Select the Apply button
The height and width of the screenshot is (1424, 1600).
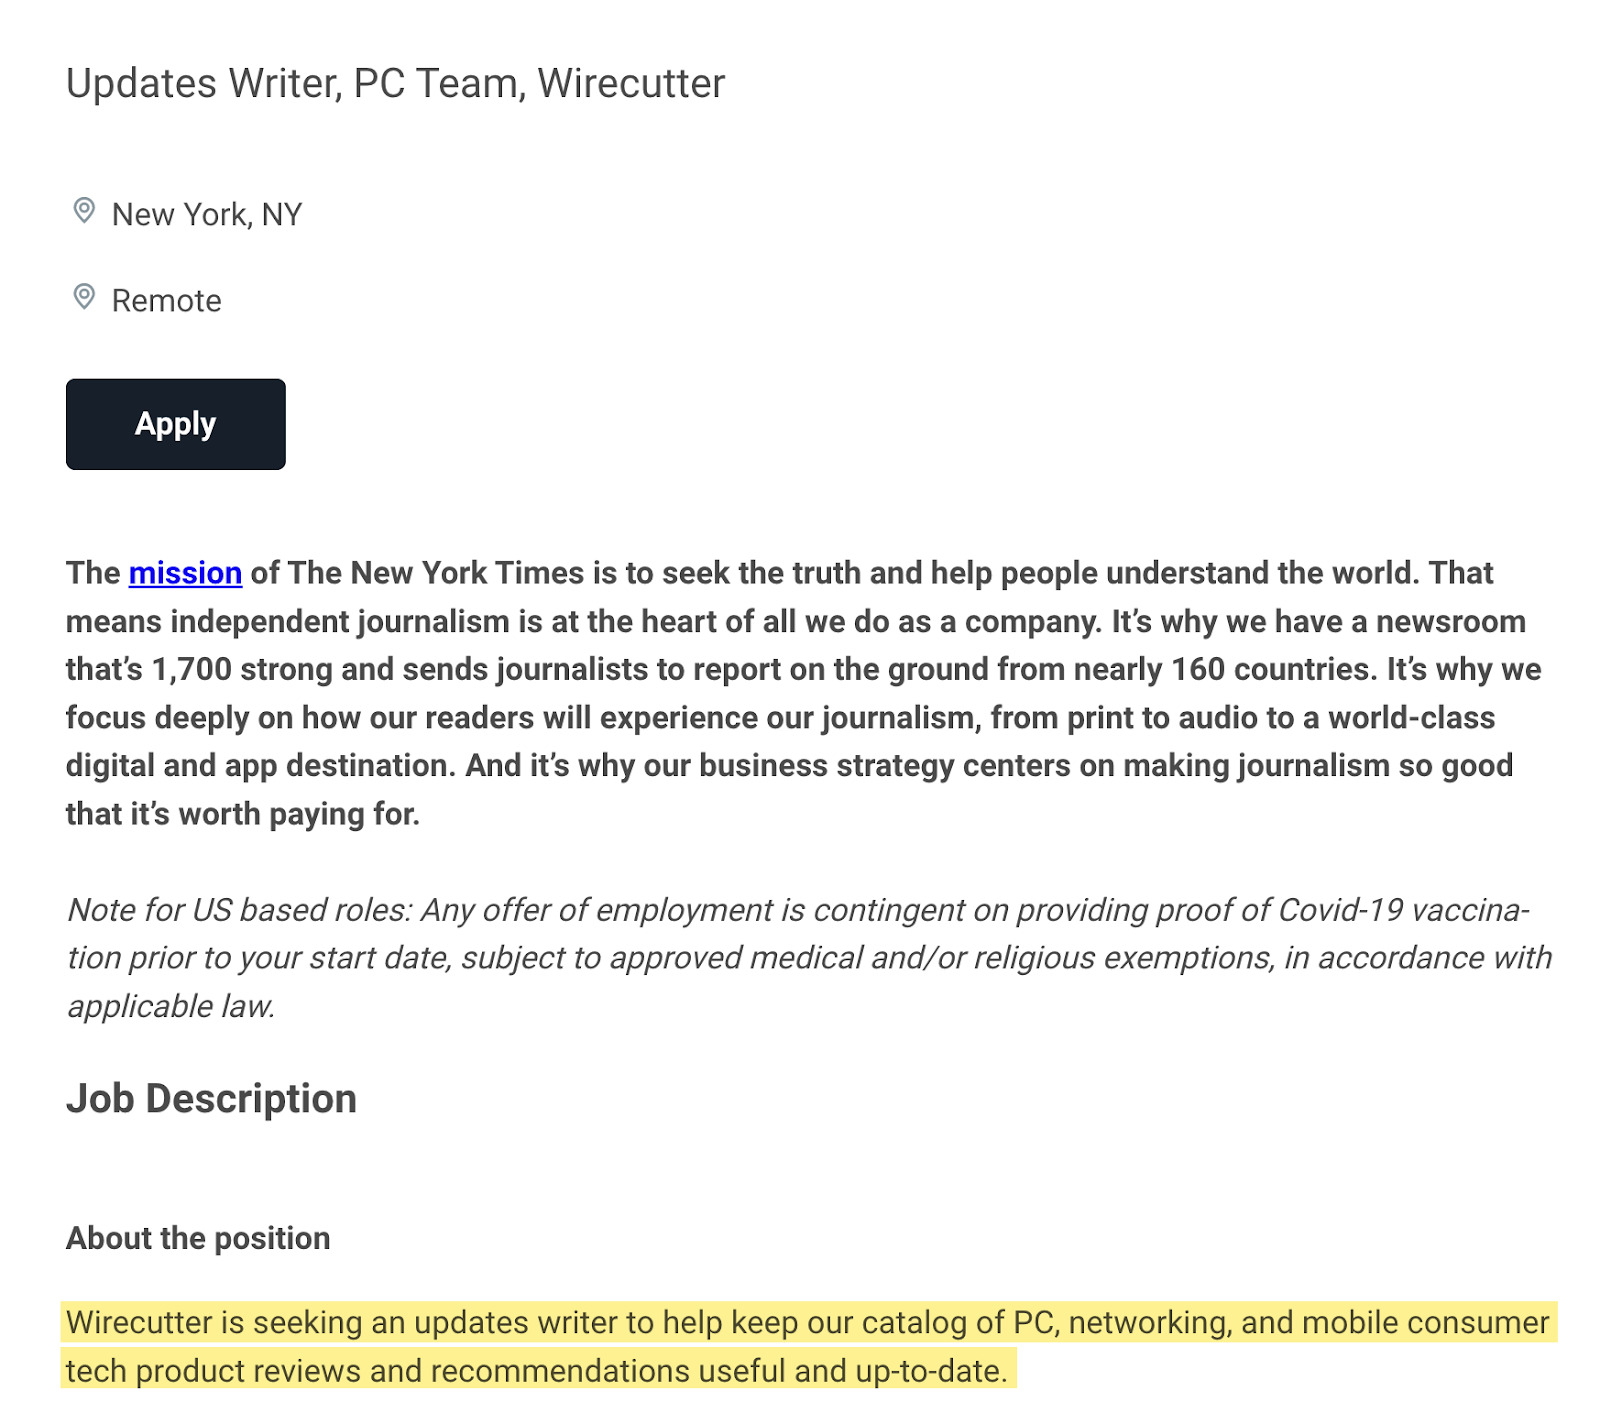(x=175, y=423)
